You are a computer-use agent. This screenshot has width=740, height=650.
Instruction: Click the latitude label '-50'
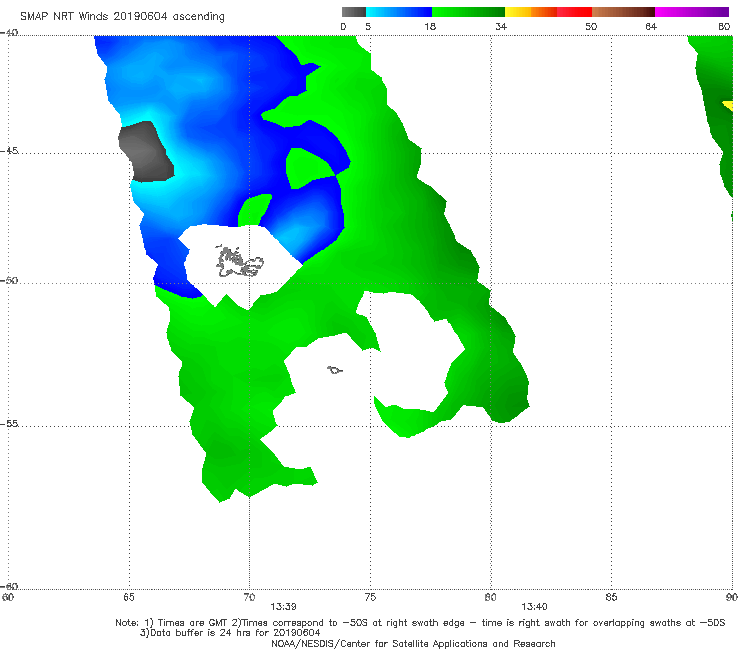pos(9,280)
